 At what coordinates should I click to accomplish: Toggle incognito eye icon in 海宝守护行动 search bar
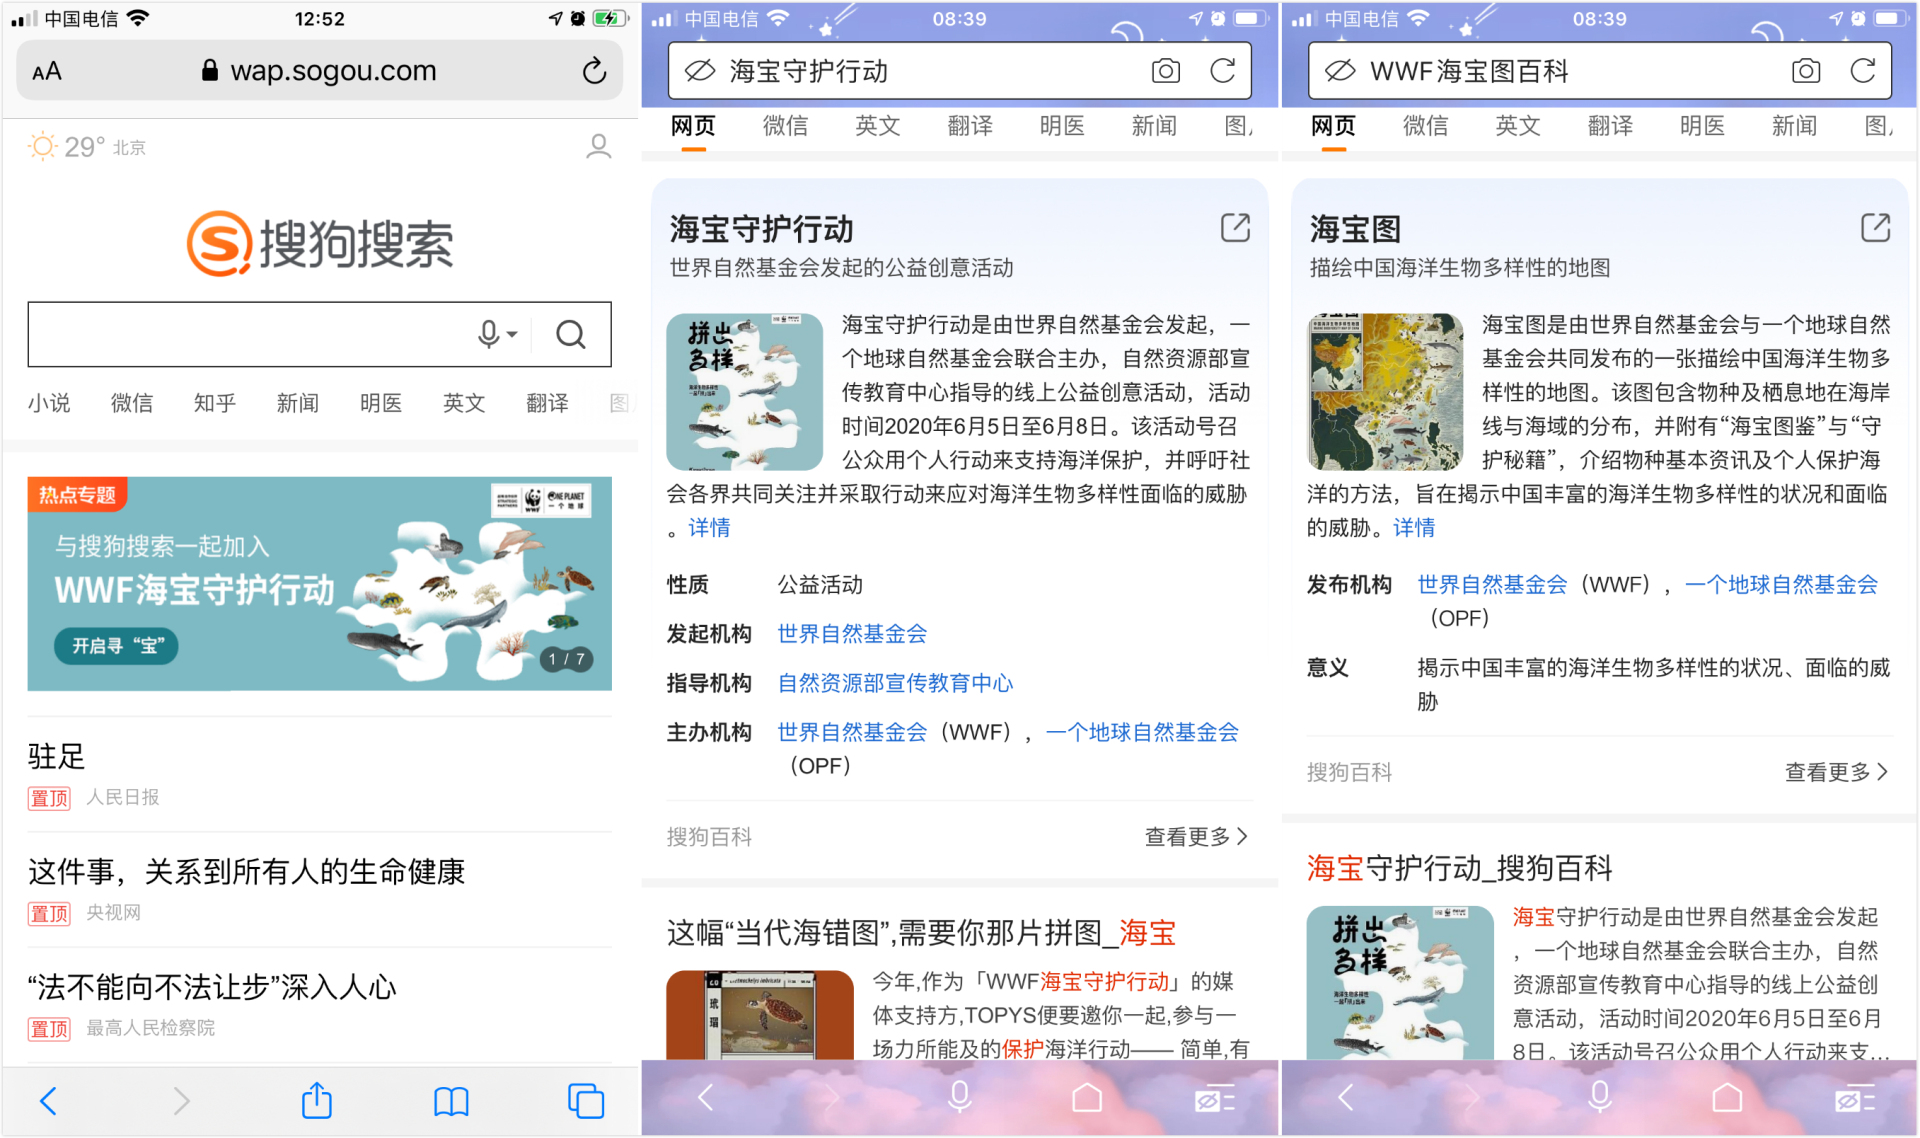click(700, 71)
